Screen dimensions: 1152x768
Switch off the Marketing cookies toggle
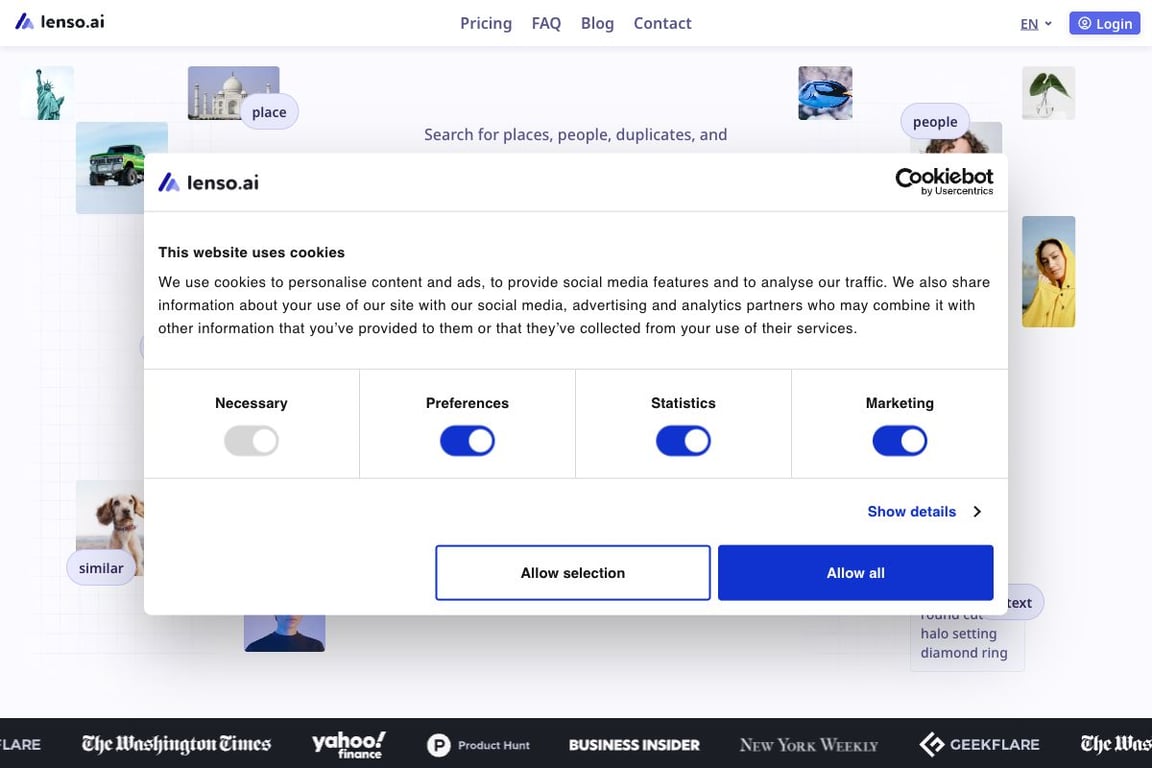(899, 441)
